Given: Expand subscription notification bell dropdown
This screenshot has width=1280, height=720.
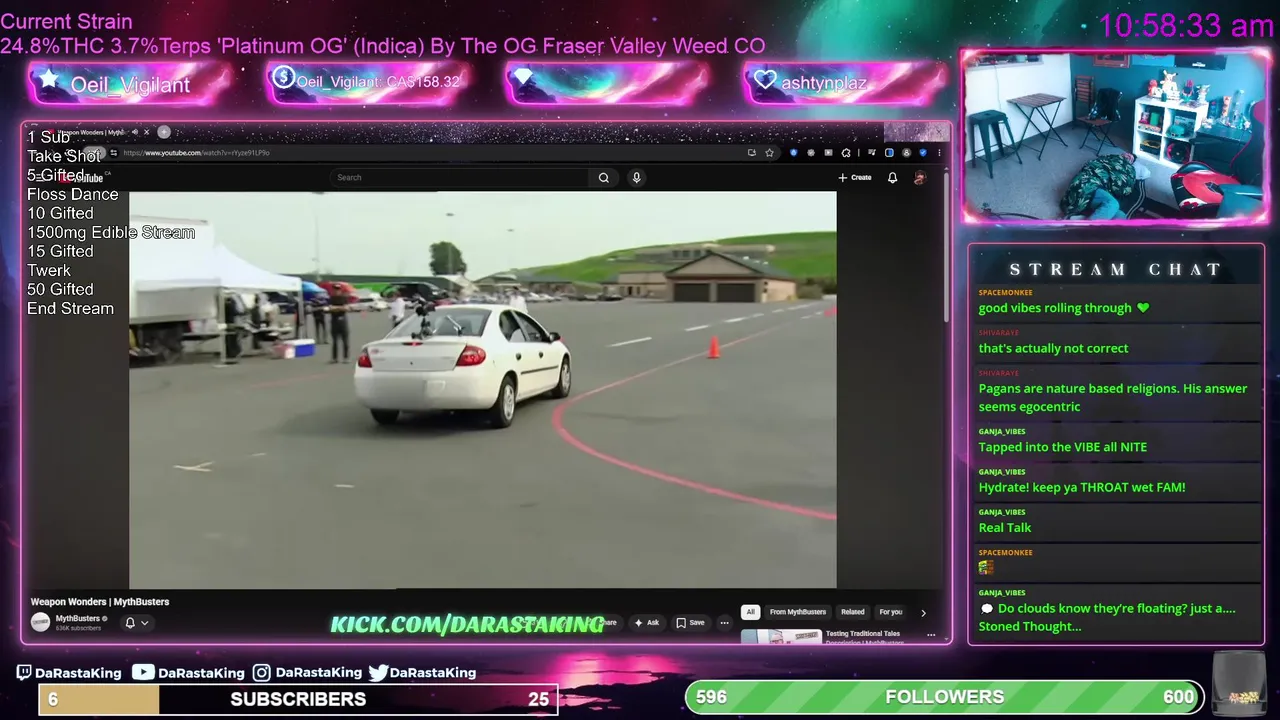Looking at the screenshot, I should (137, 622).
